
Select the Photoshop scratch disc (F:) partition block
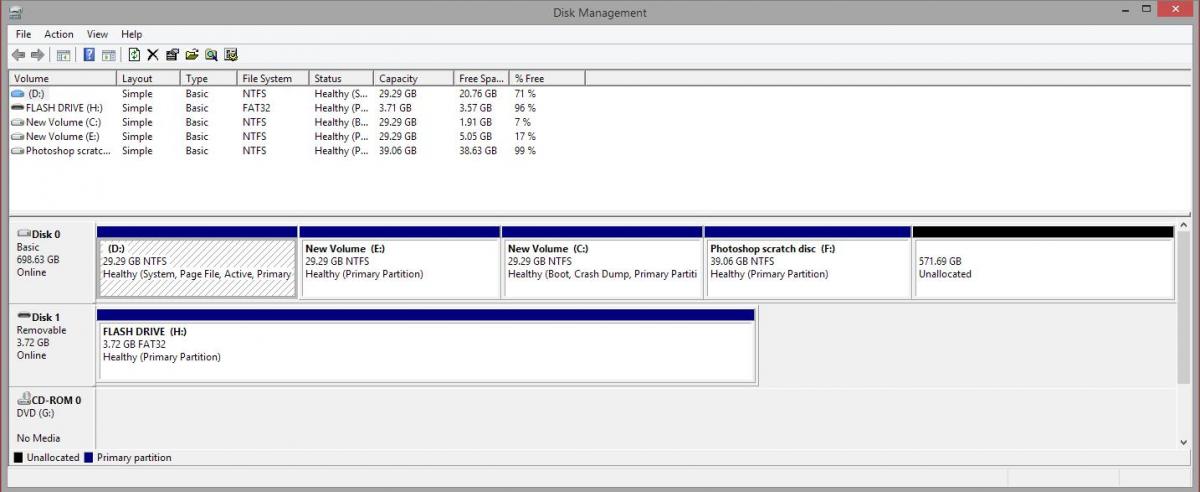pos(808,262)
